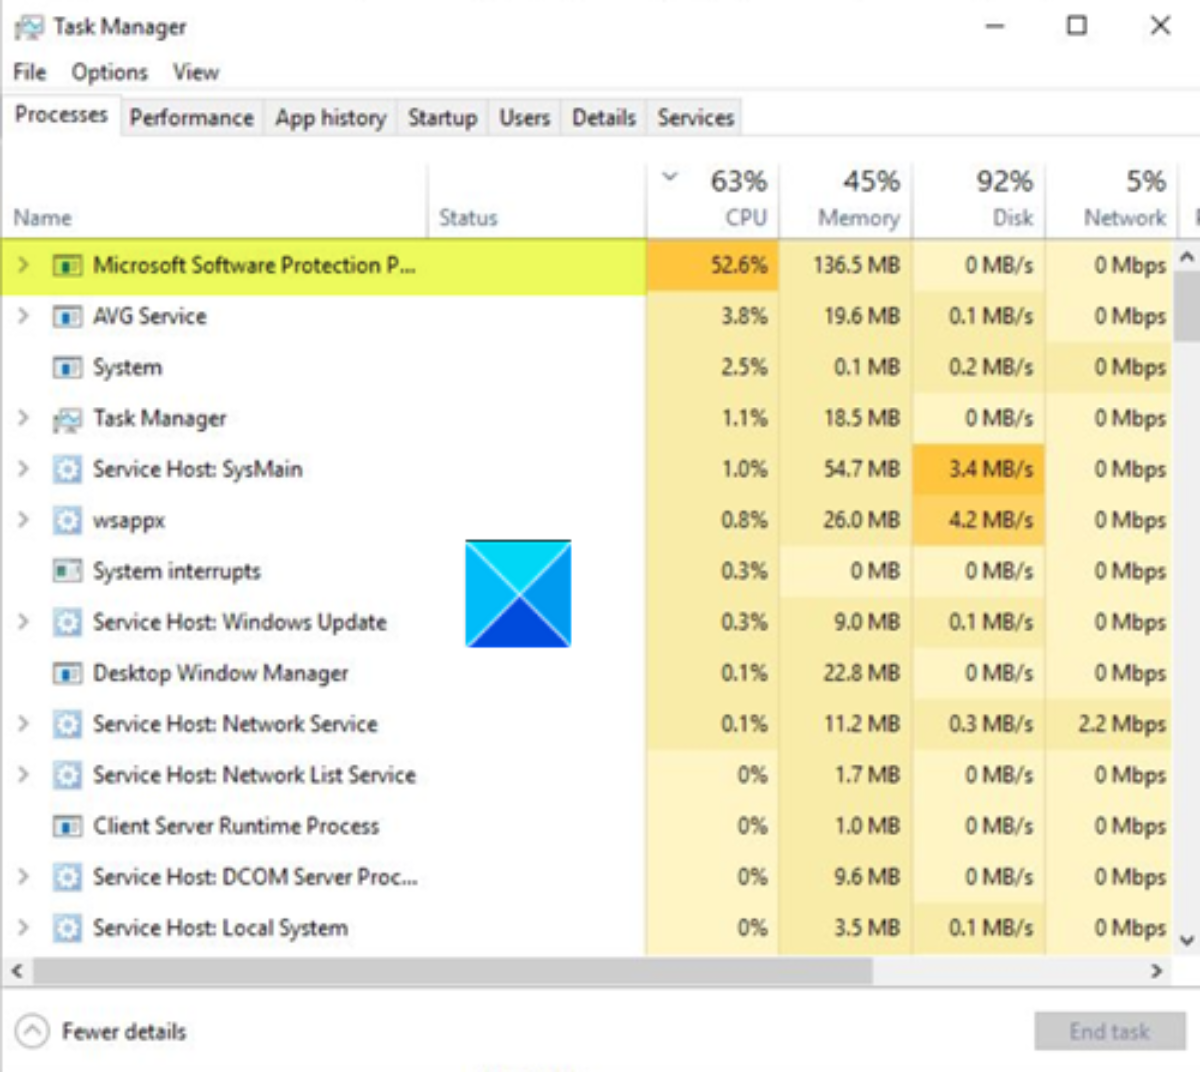Screen dimensions: 1200x1072
Task: Expand Service Host: Windows Update group
Action: tap(23, 622)
